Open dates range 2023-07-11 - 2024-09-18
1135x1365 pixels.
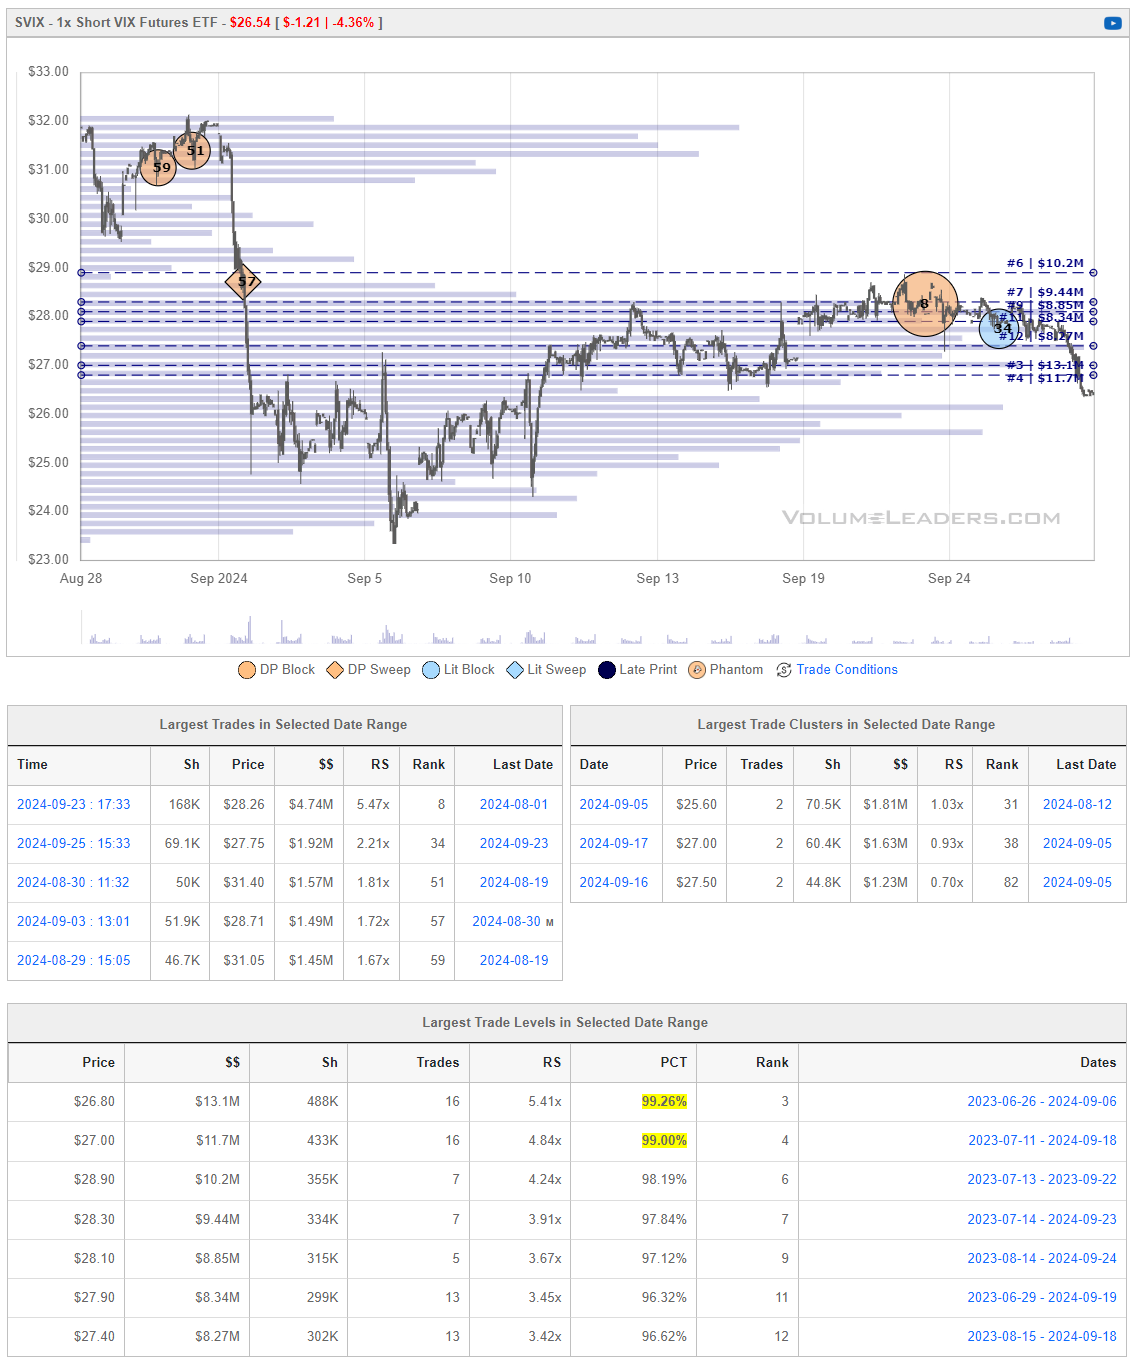1042,1140
